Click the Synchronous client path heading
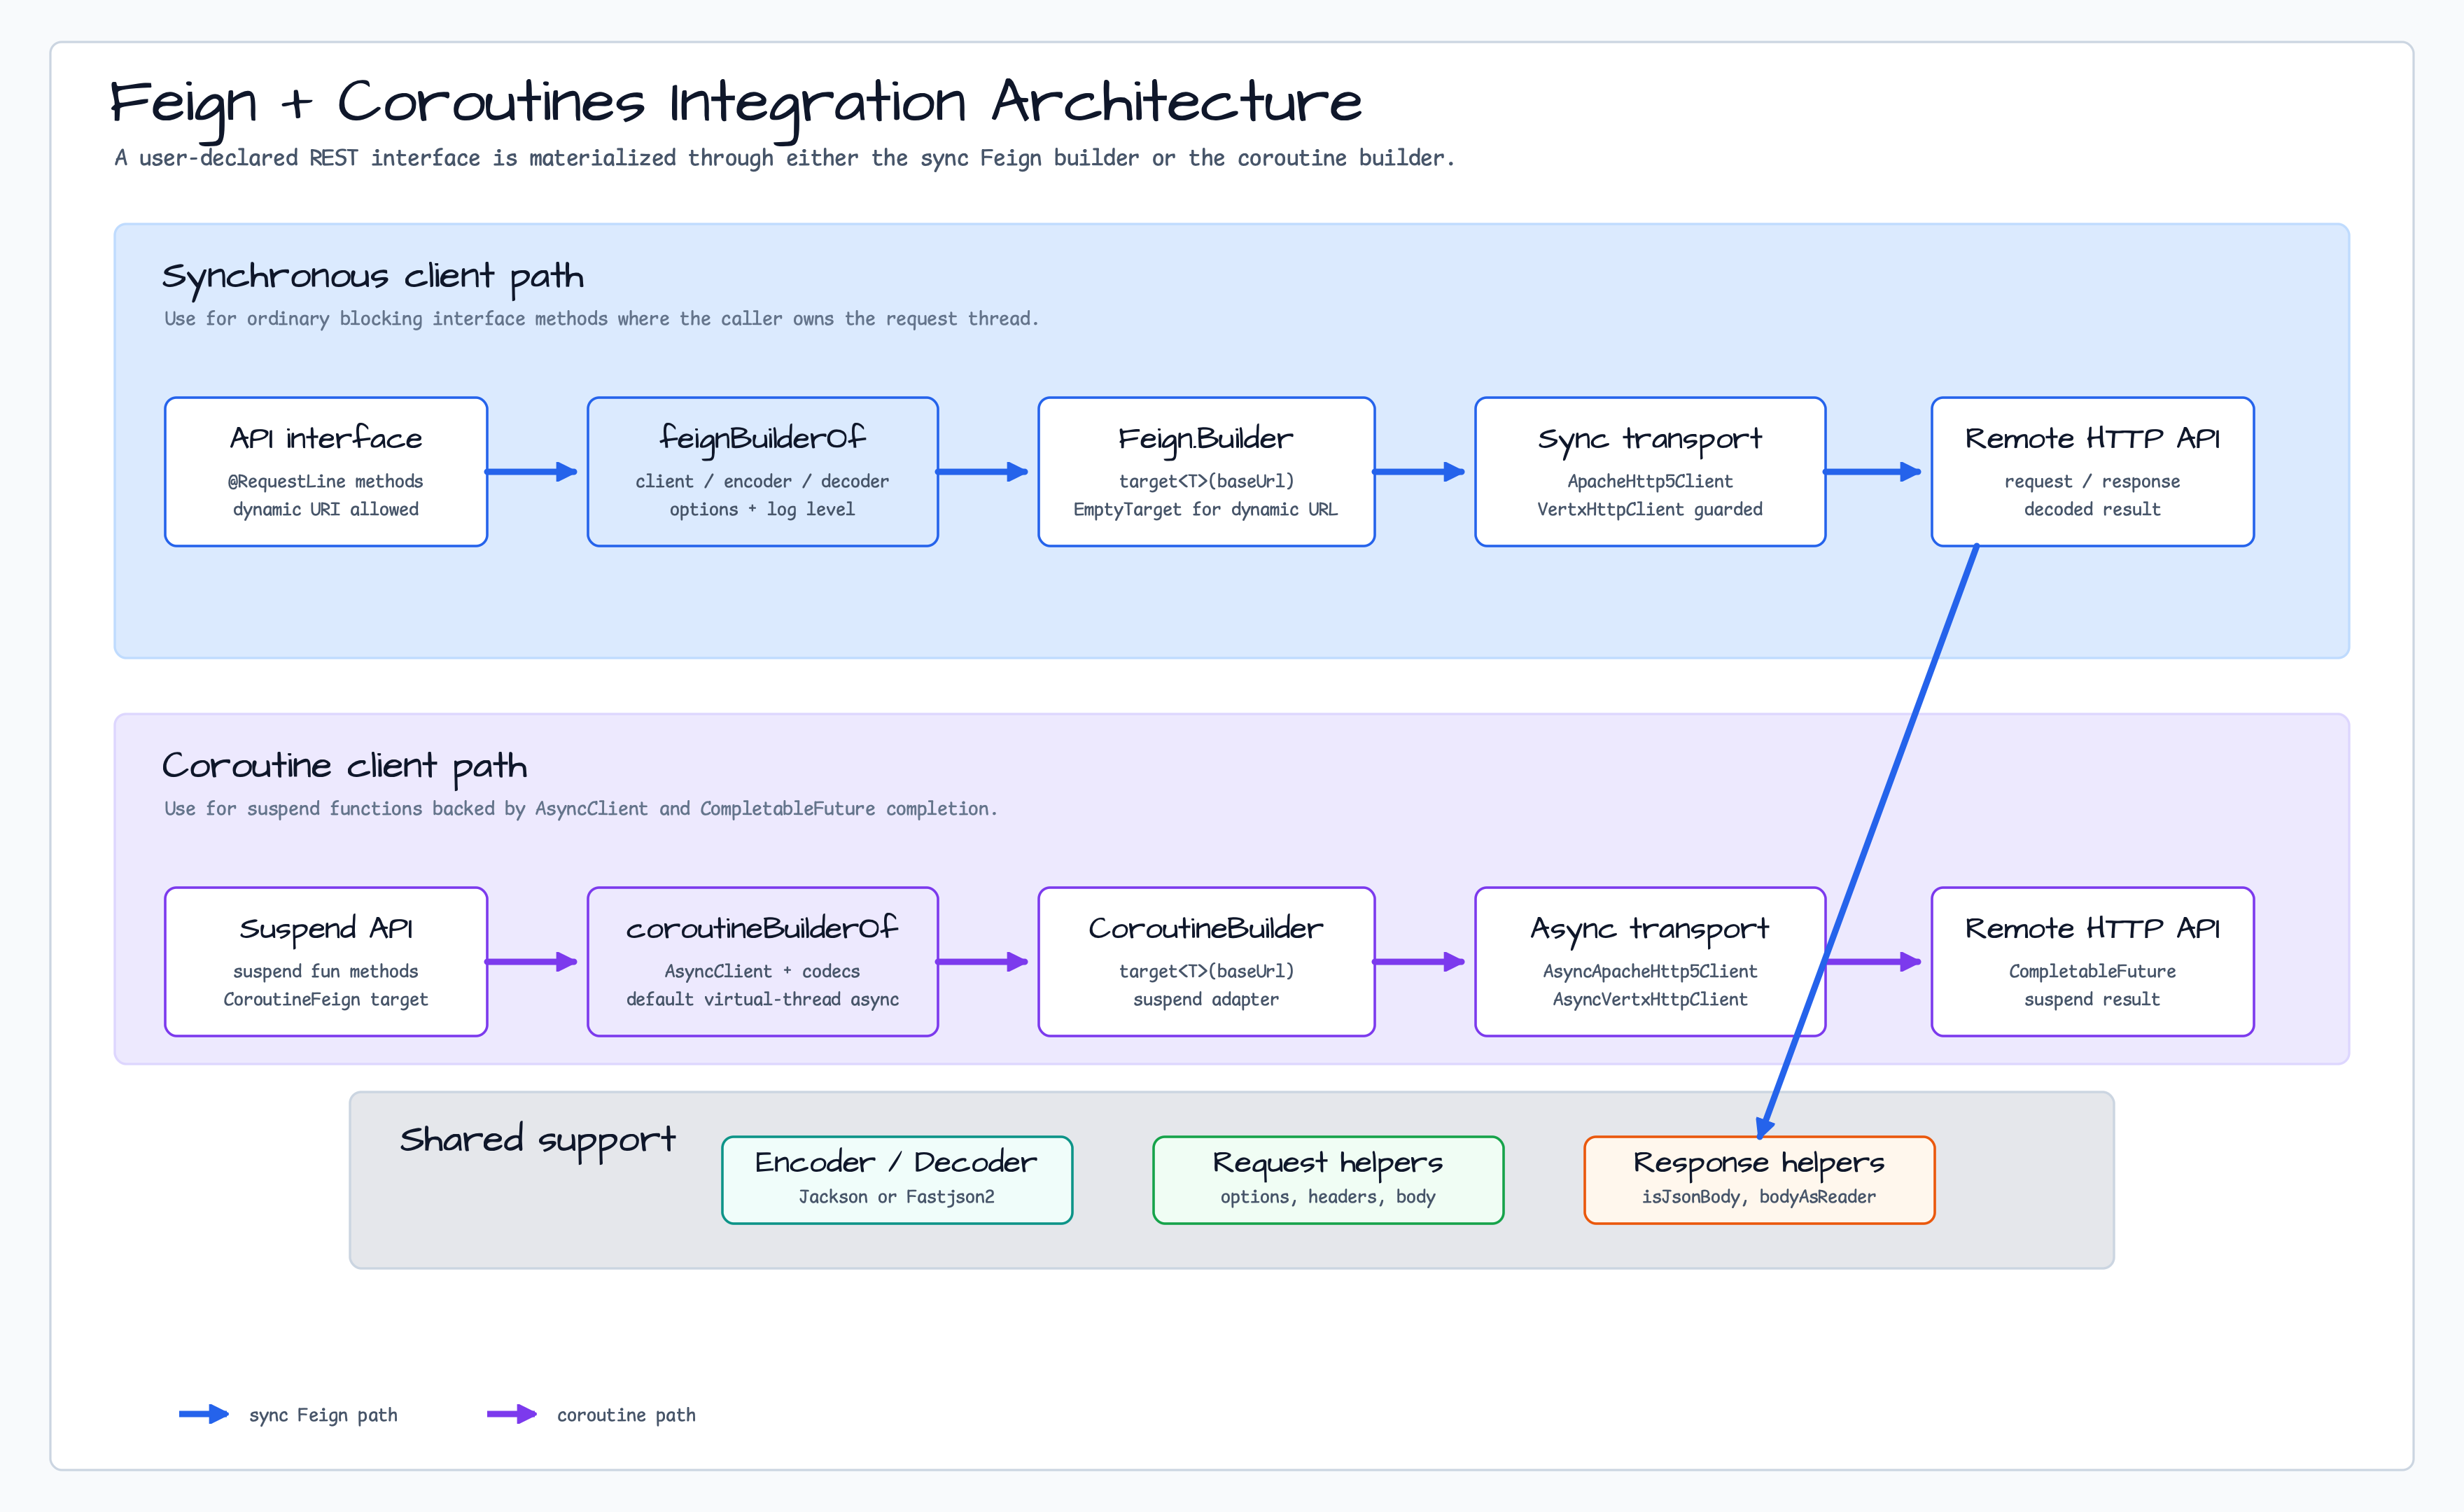Screen dimensions: 2464x1512 pyautogui.click(x=373, y=277)
